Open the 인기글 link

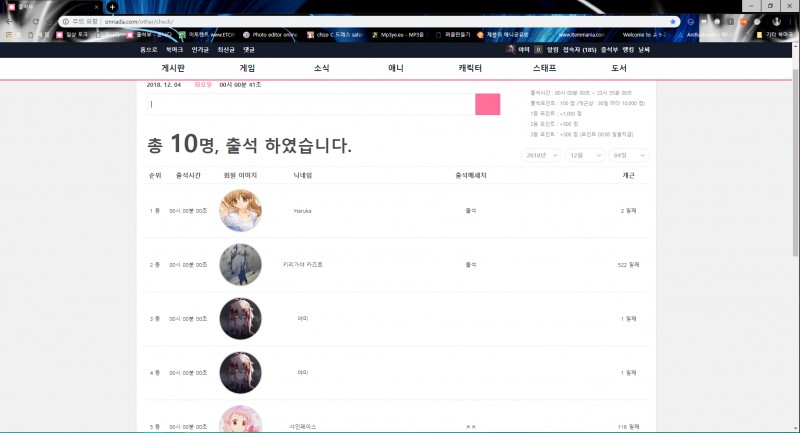(200, 48)
